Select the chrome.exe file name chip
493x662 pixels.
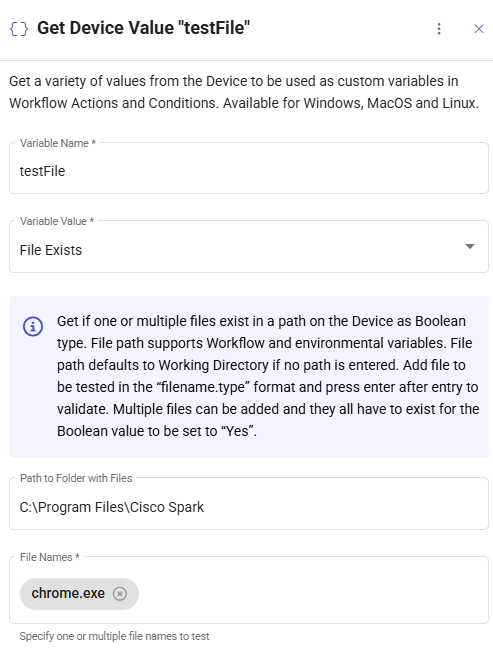click(x=68, y=594)
